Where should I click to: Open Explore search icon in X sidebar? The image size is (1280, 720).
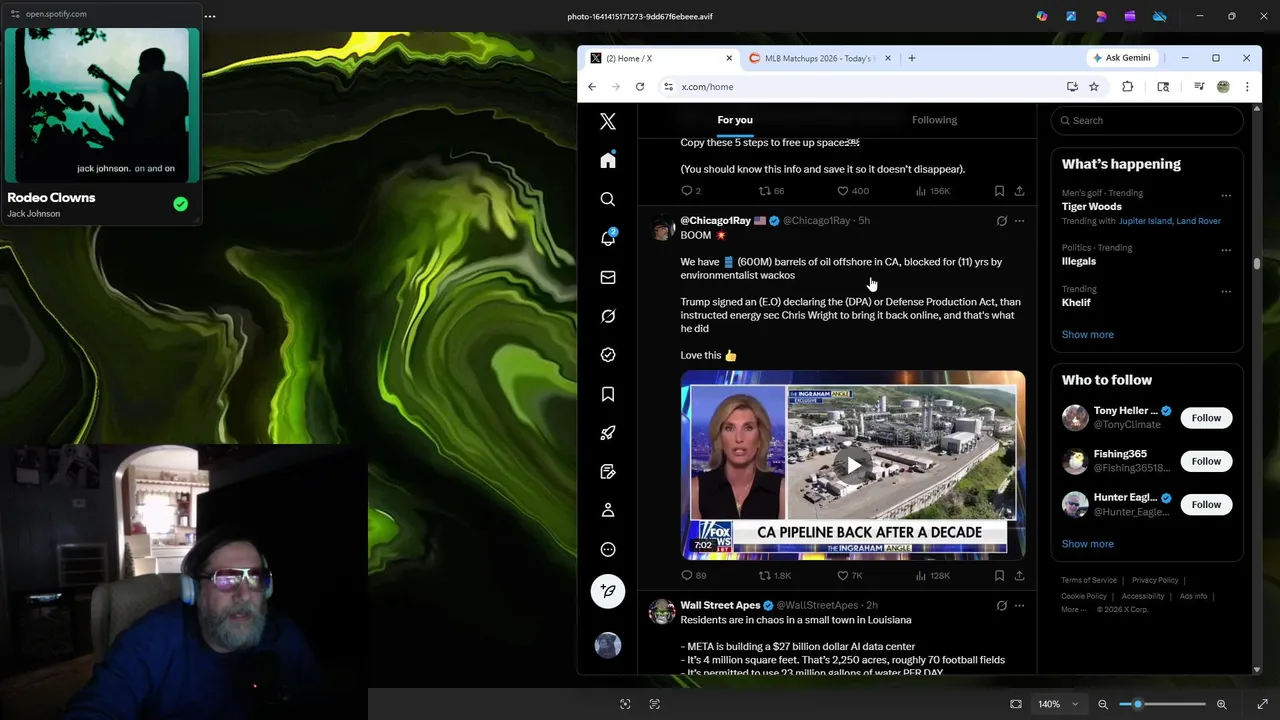pyautogui.click(x=608, y=200)
